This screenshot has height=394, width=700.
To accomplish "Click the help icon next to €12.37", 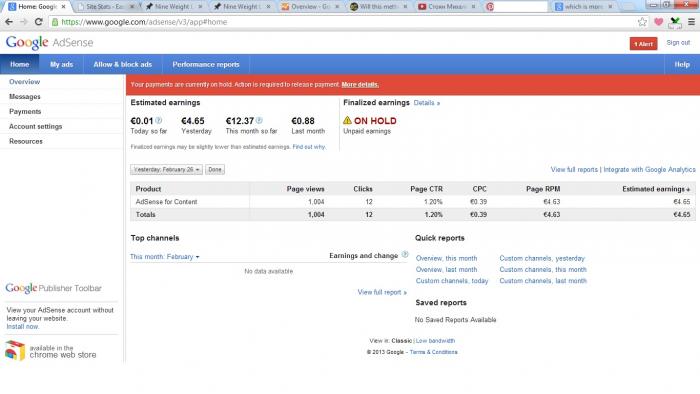I will click(x=259, y=120).
